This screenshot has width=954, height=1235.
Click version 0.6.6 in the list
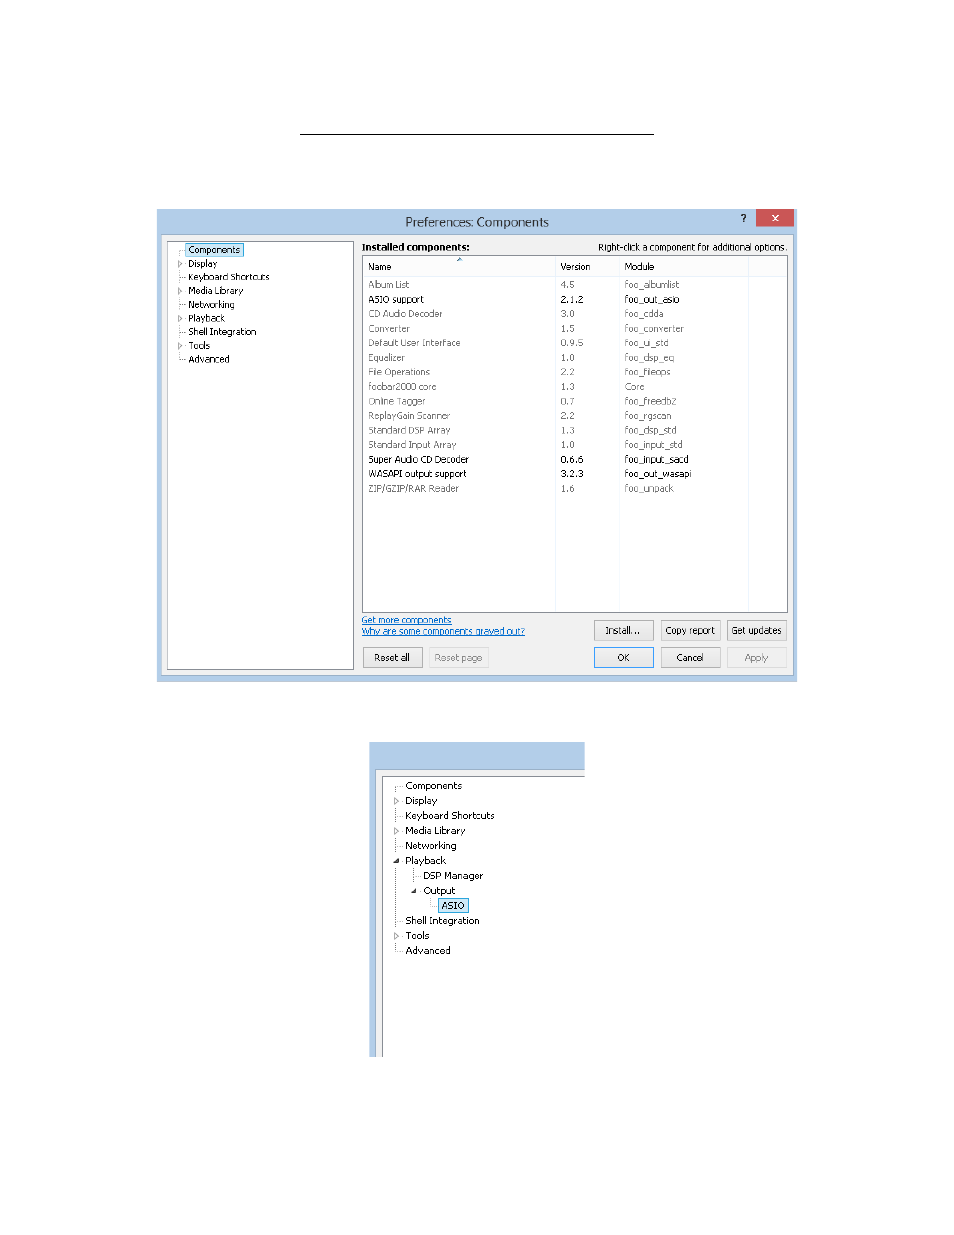pos(572,460)
